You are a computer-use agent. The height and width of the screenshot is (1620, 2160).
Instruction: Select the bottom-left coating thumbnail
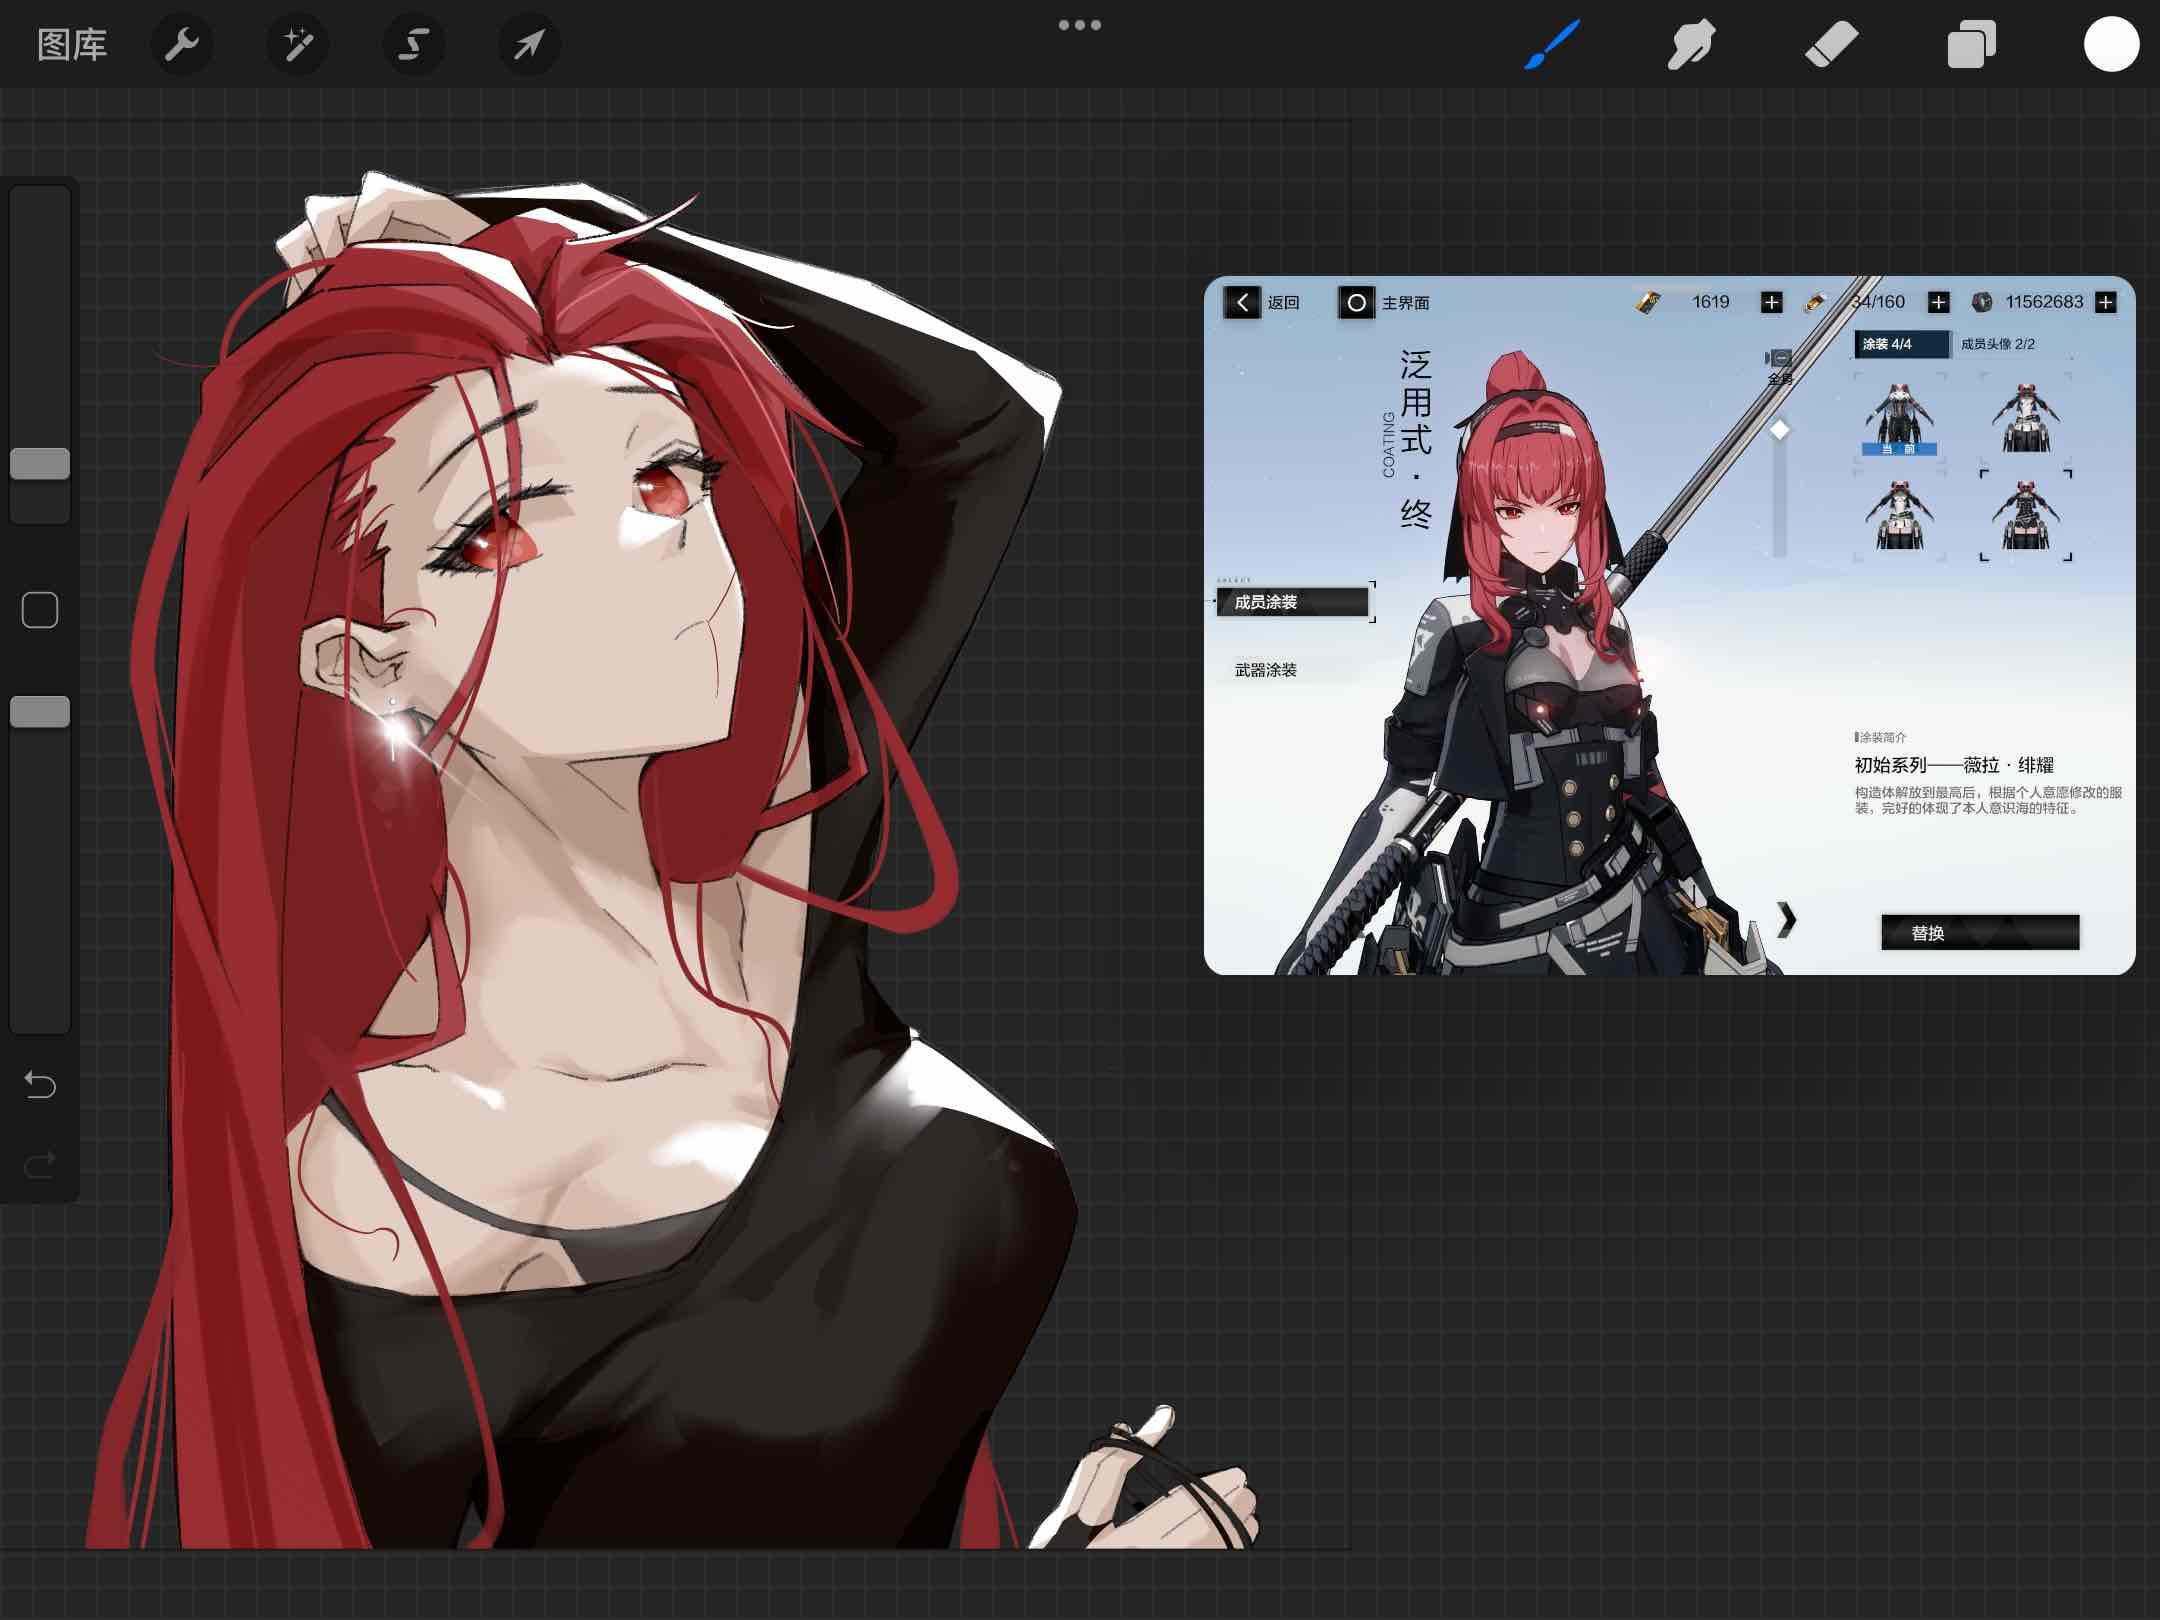[1899, 515]
